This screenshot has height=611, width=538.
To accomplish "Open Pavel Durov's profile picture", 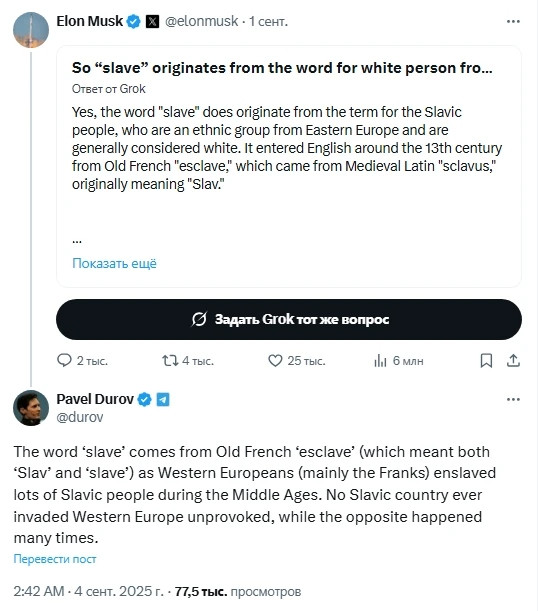I will click(x=31, y=408).
